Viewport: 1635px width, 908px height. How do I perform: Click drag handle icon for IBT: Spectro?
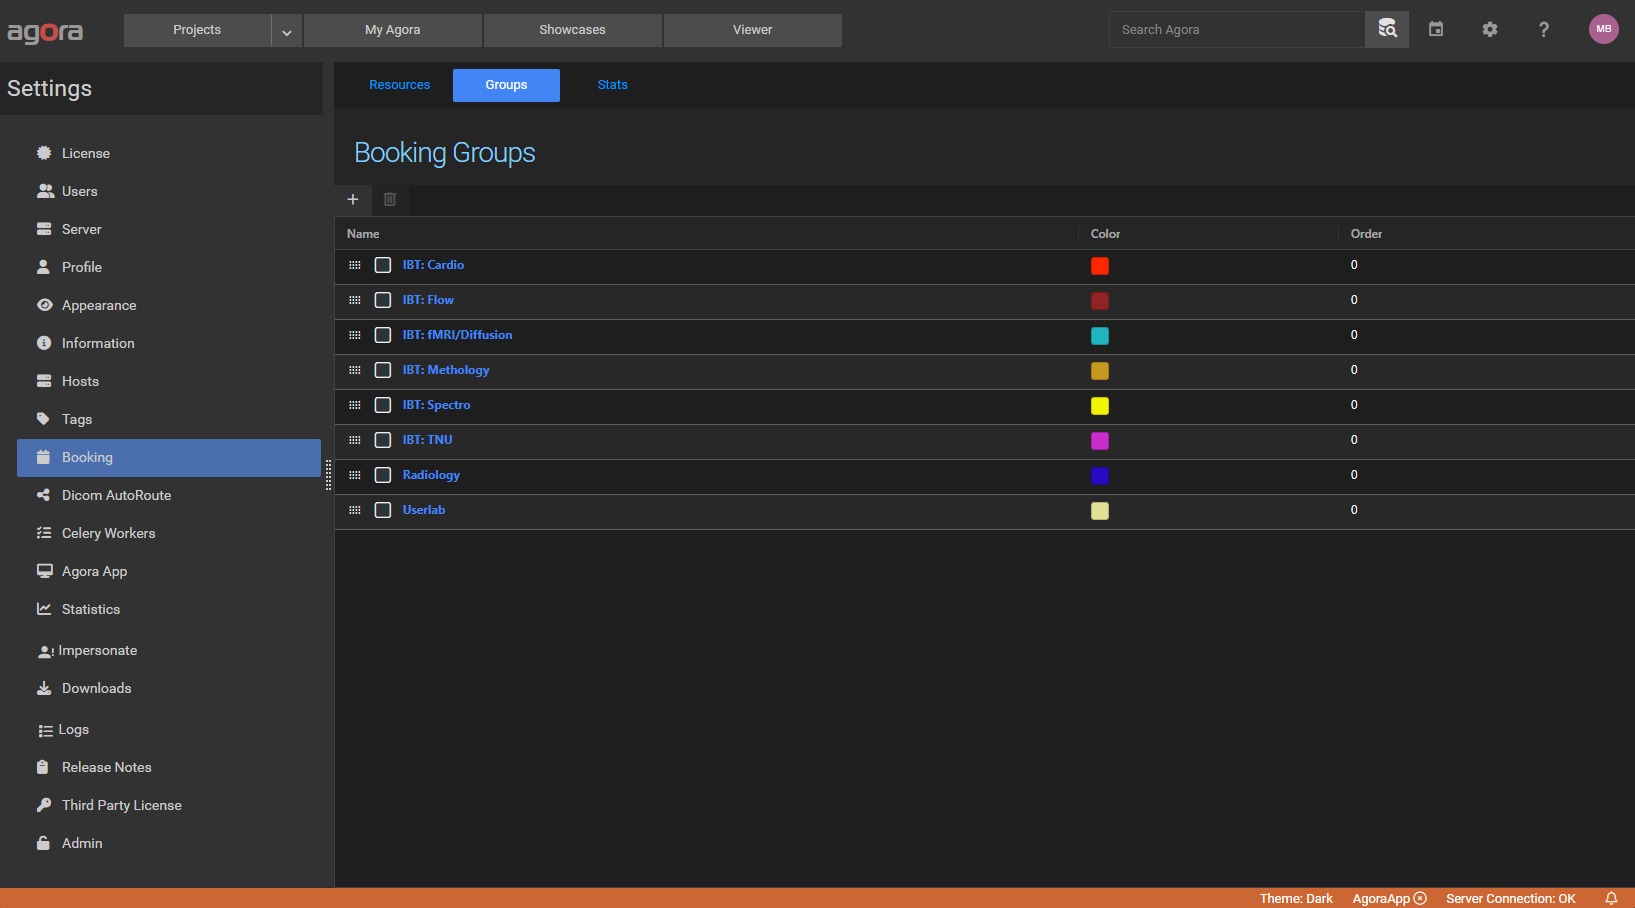(355, 405)
